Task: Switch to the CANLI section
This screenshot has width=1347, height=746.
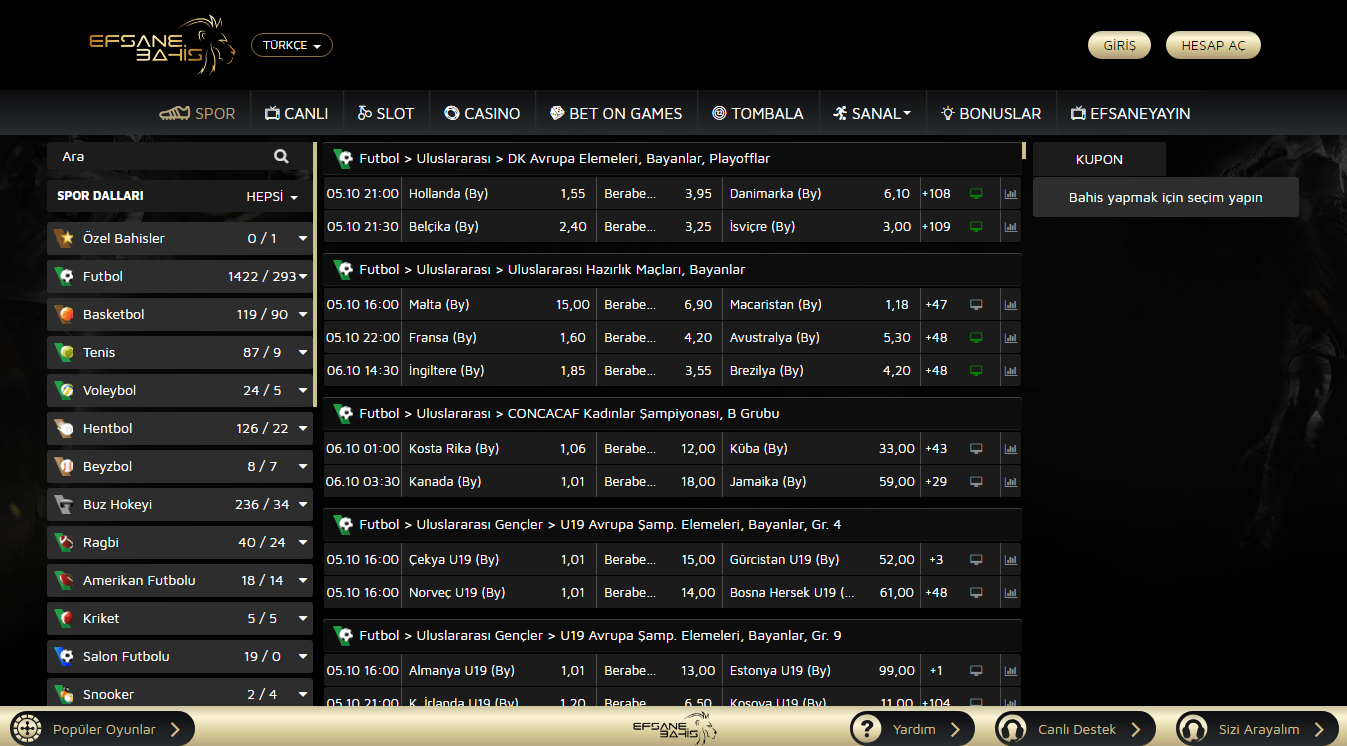Action: pos(296,113)
